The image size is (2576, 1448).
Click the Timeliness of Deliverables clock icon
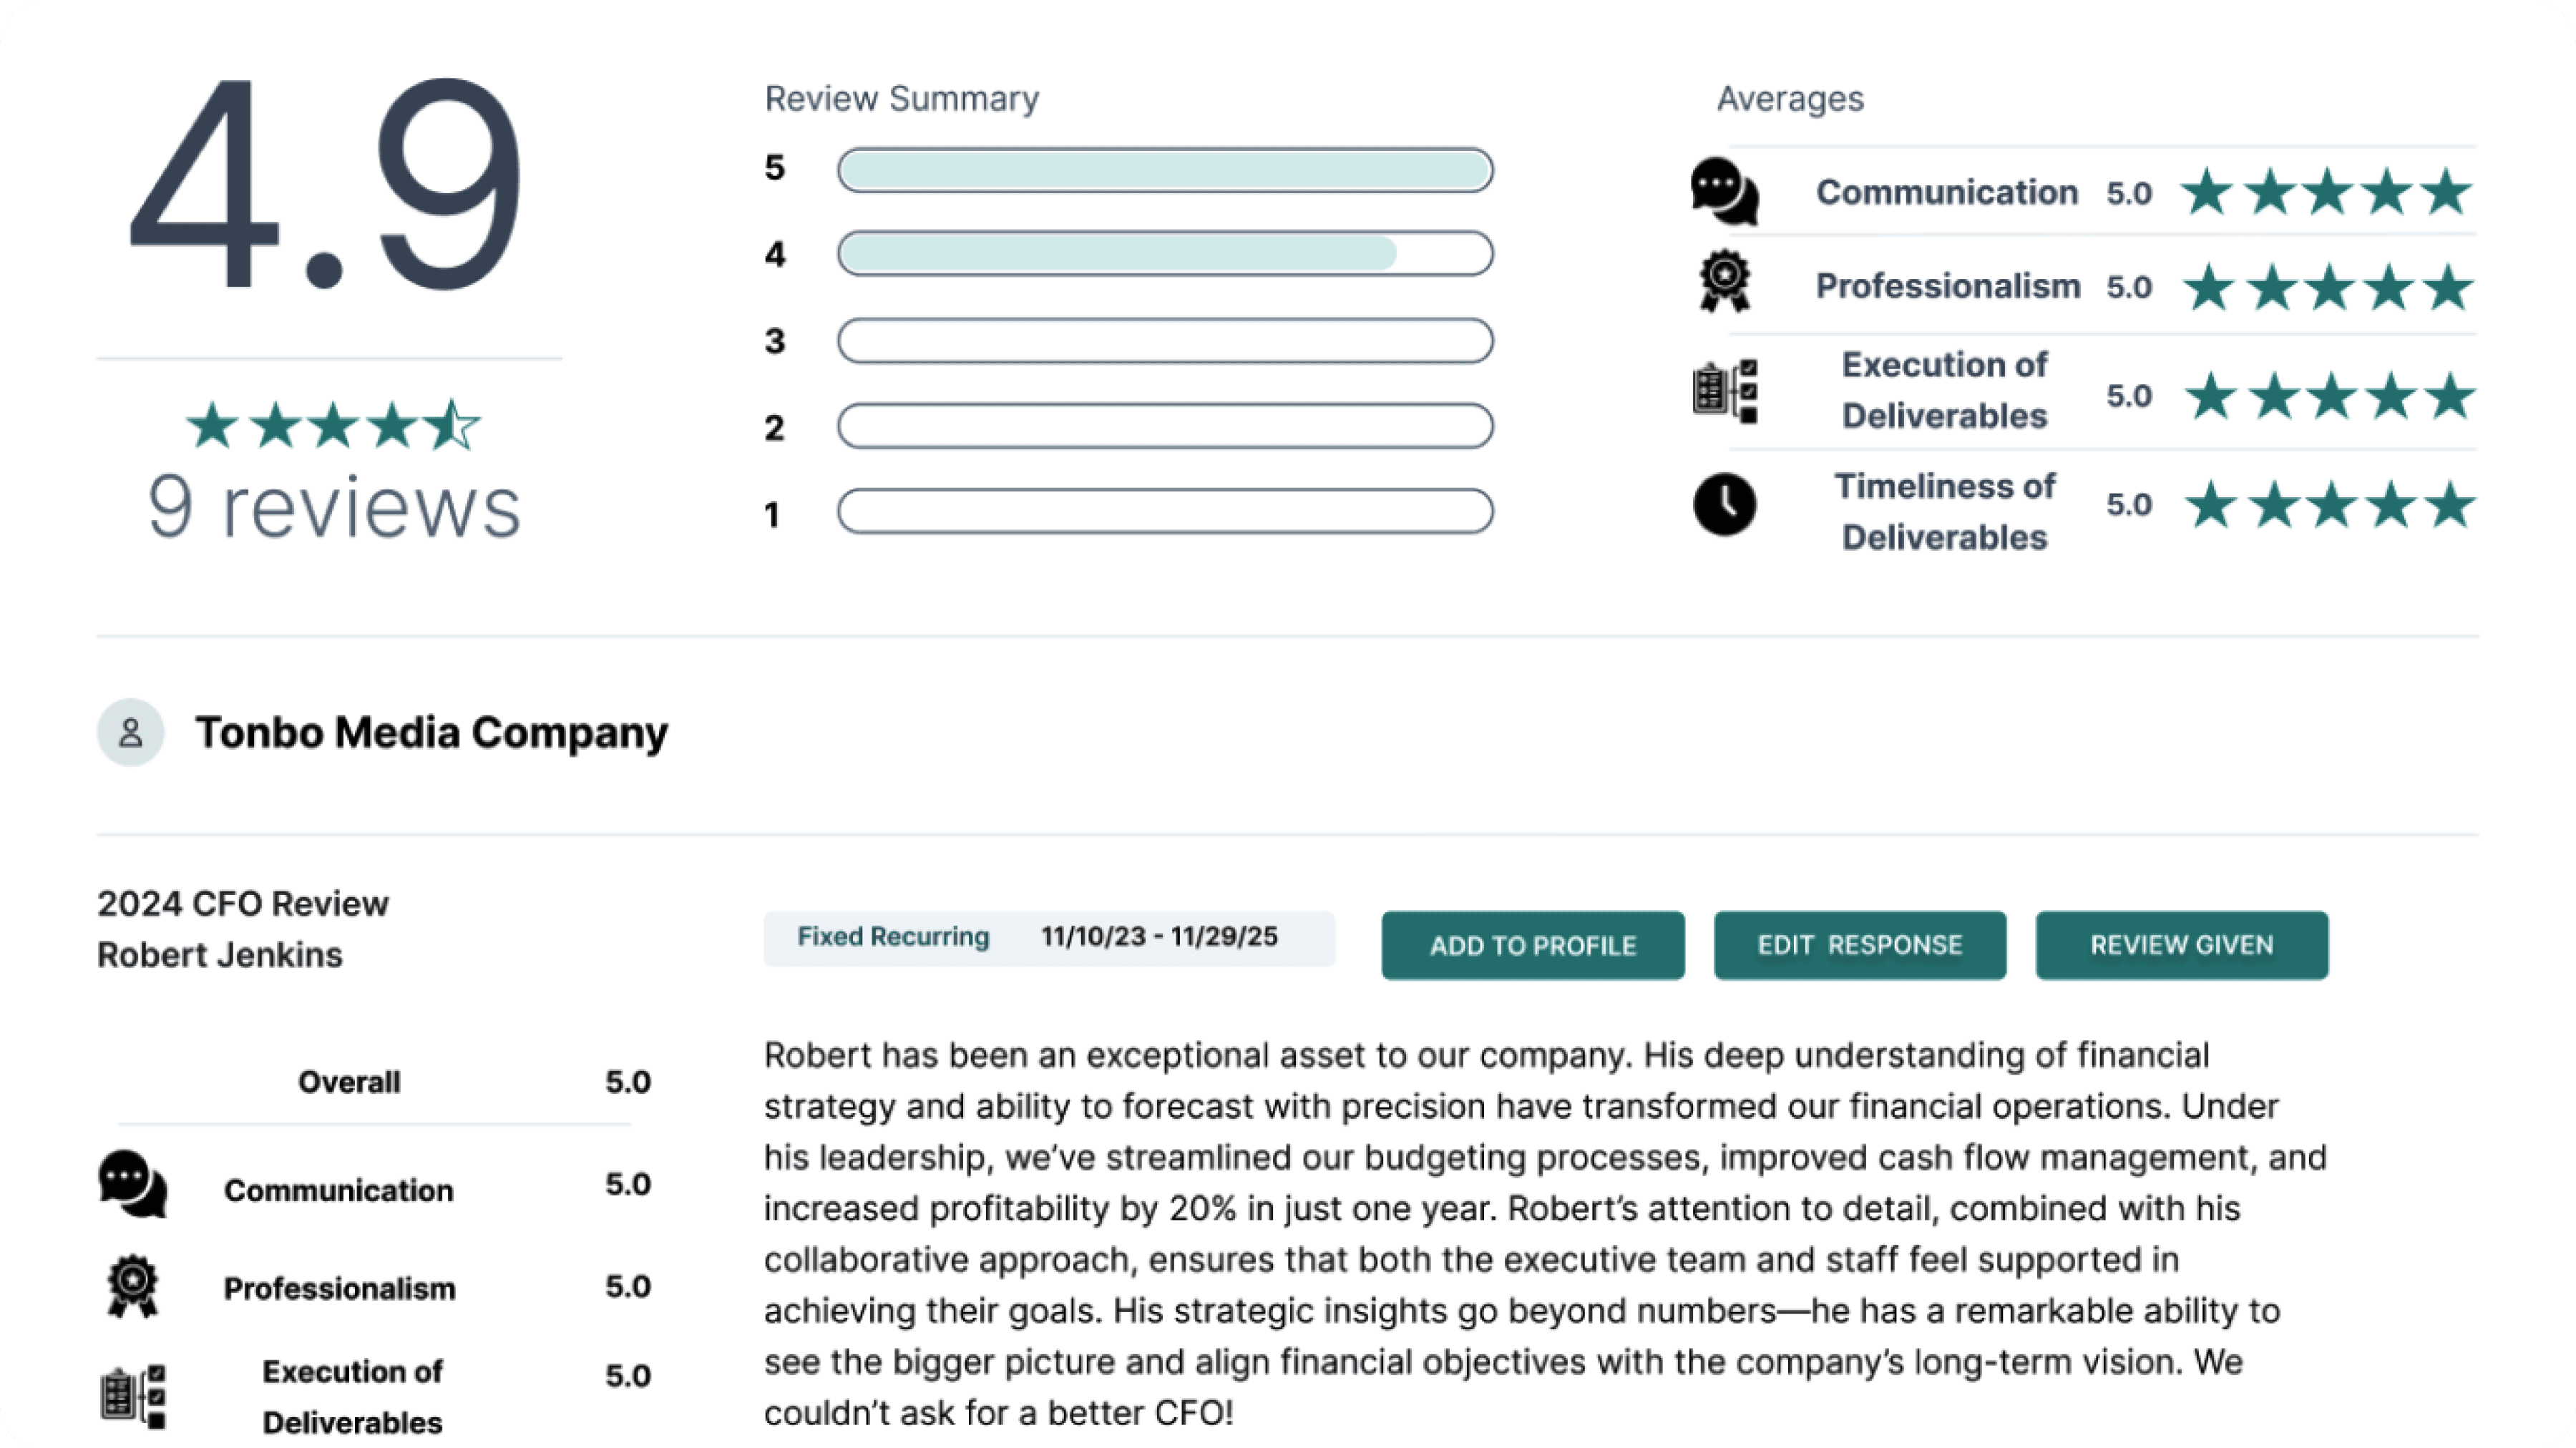tap(1724, 504)
